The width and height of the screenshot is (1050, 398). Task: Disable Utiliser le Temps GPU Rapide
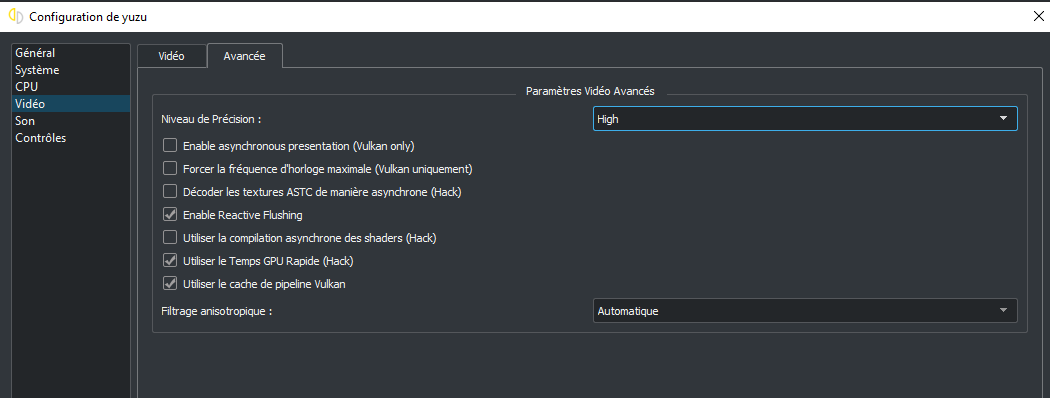(x=170, y=261)
